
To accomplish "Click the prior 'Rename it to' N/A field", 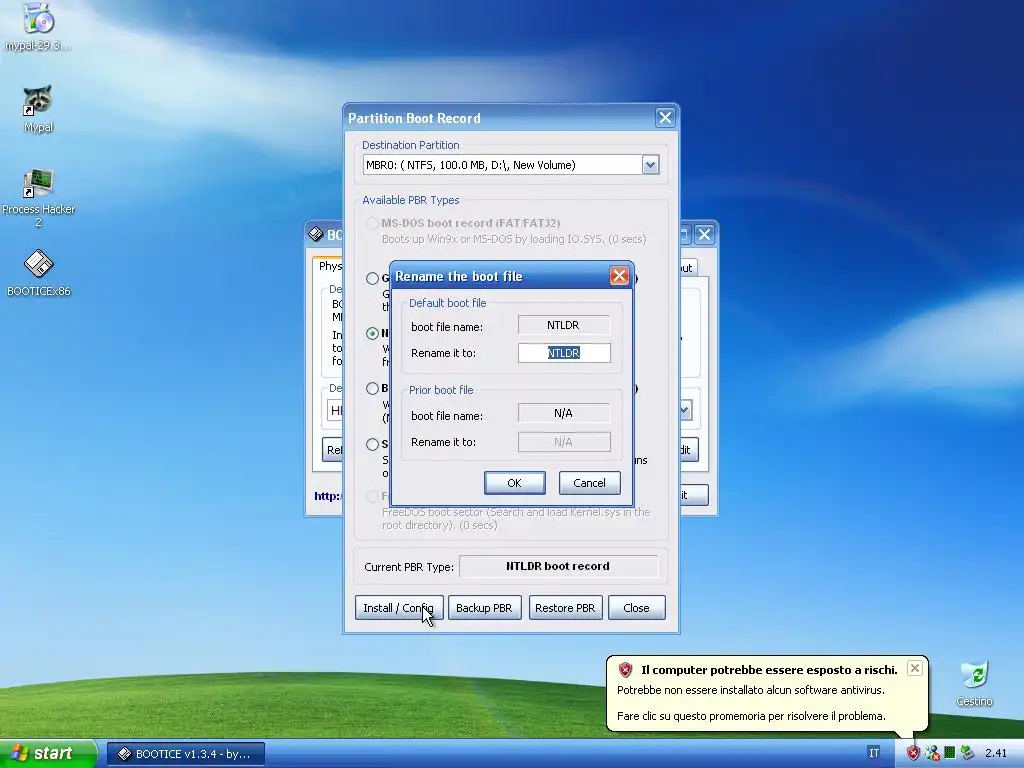I will pos(564,442).
